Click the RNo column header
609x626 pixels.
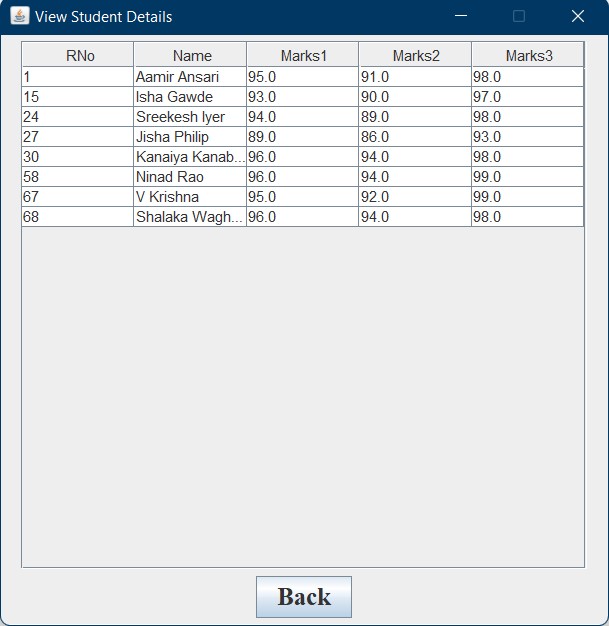[x=78, y=55]
